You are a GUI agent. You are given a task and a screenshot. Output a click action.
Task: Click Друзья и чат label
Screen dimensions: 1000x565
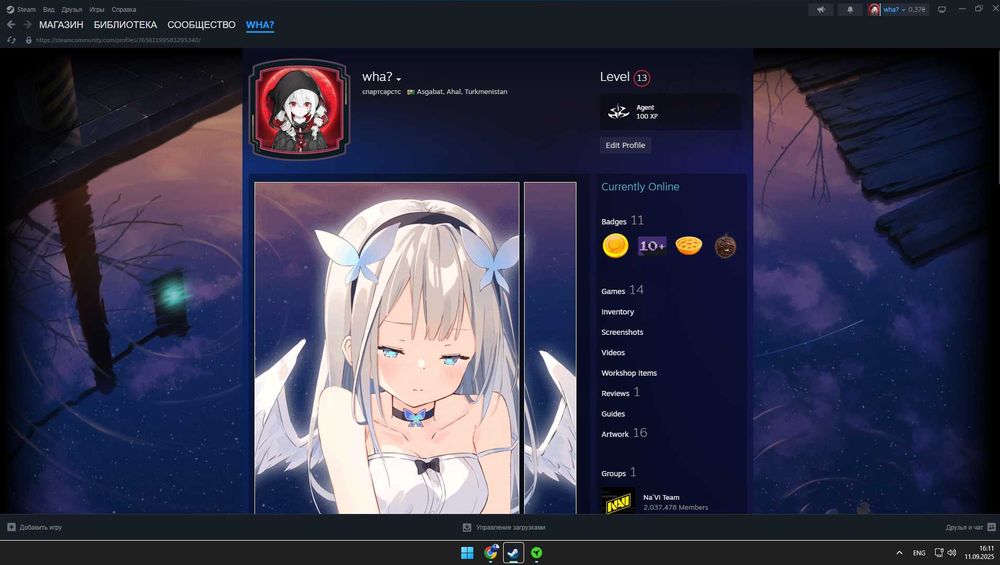tap(964, 527)
